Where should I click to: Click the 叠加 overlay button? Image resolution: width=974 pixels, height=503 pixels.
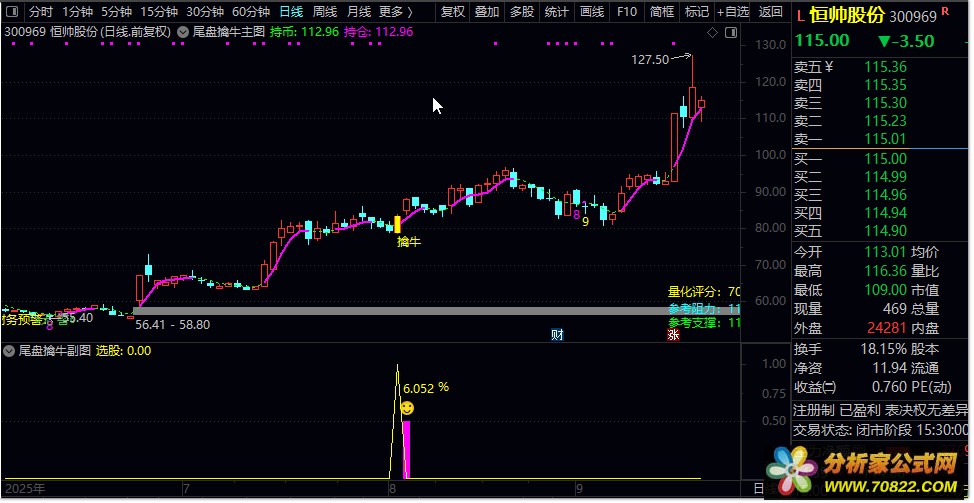[x=487, y=12]
